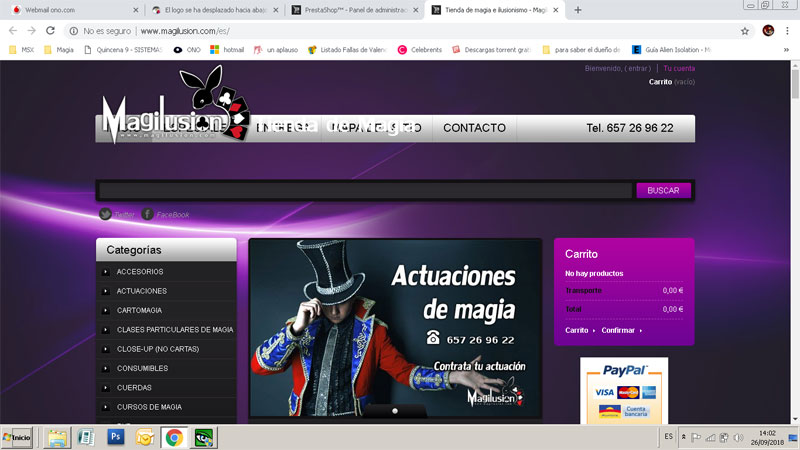The height and width of the screenshot is (450, 800).
Task: Open the CONTACTO menu item
Action: tap(474, 128)
